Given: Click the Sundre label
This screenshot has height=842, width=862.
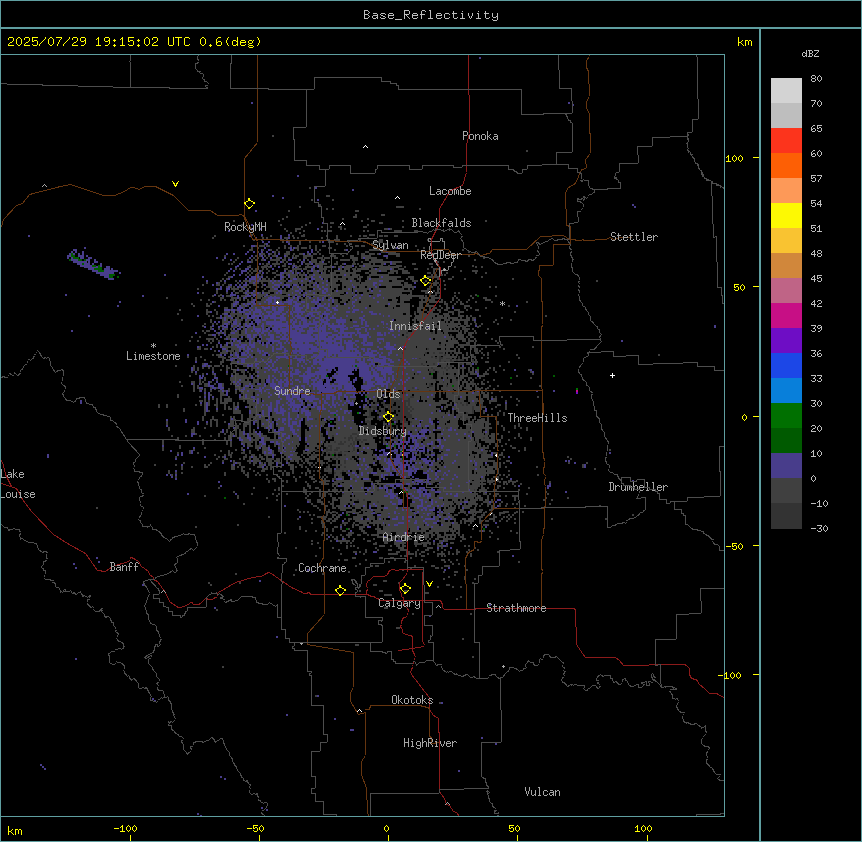Looking at the screenshot, I should (x=292, y=391).
